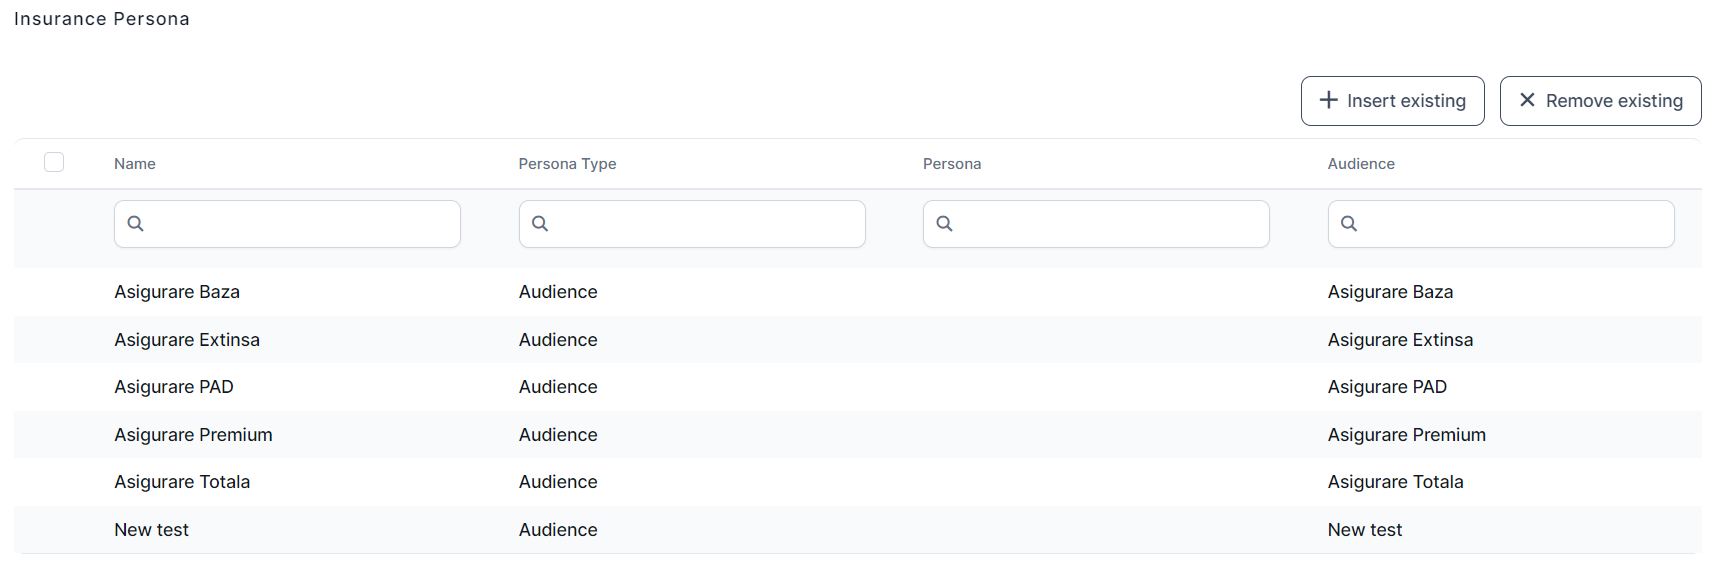Select the Asigurare PAD audience cell
This screenshot has height=571, width=1726.
point(1386,387)
